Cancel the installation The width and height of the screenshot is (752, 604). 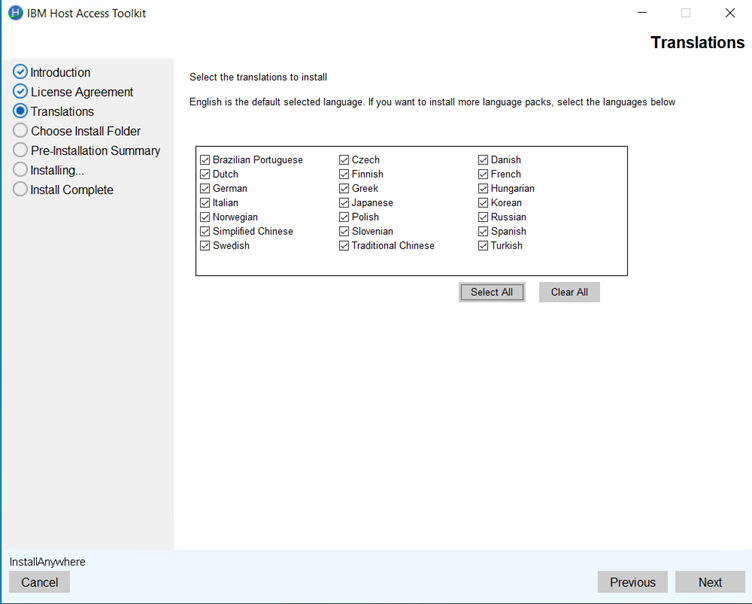point(39,582)
